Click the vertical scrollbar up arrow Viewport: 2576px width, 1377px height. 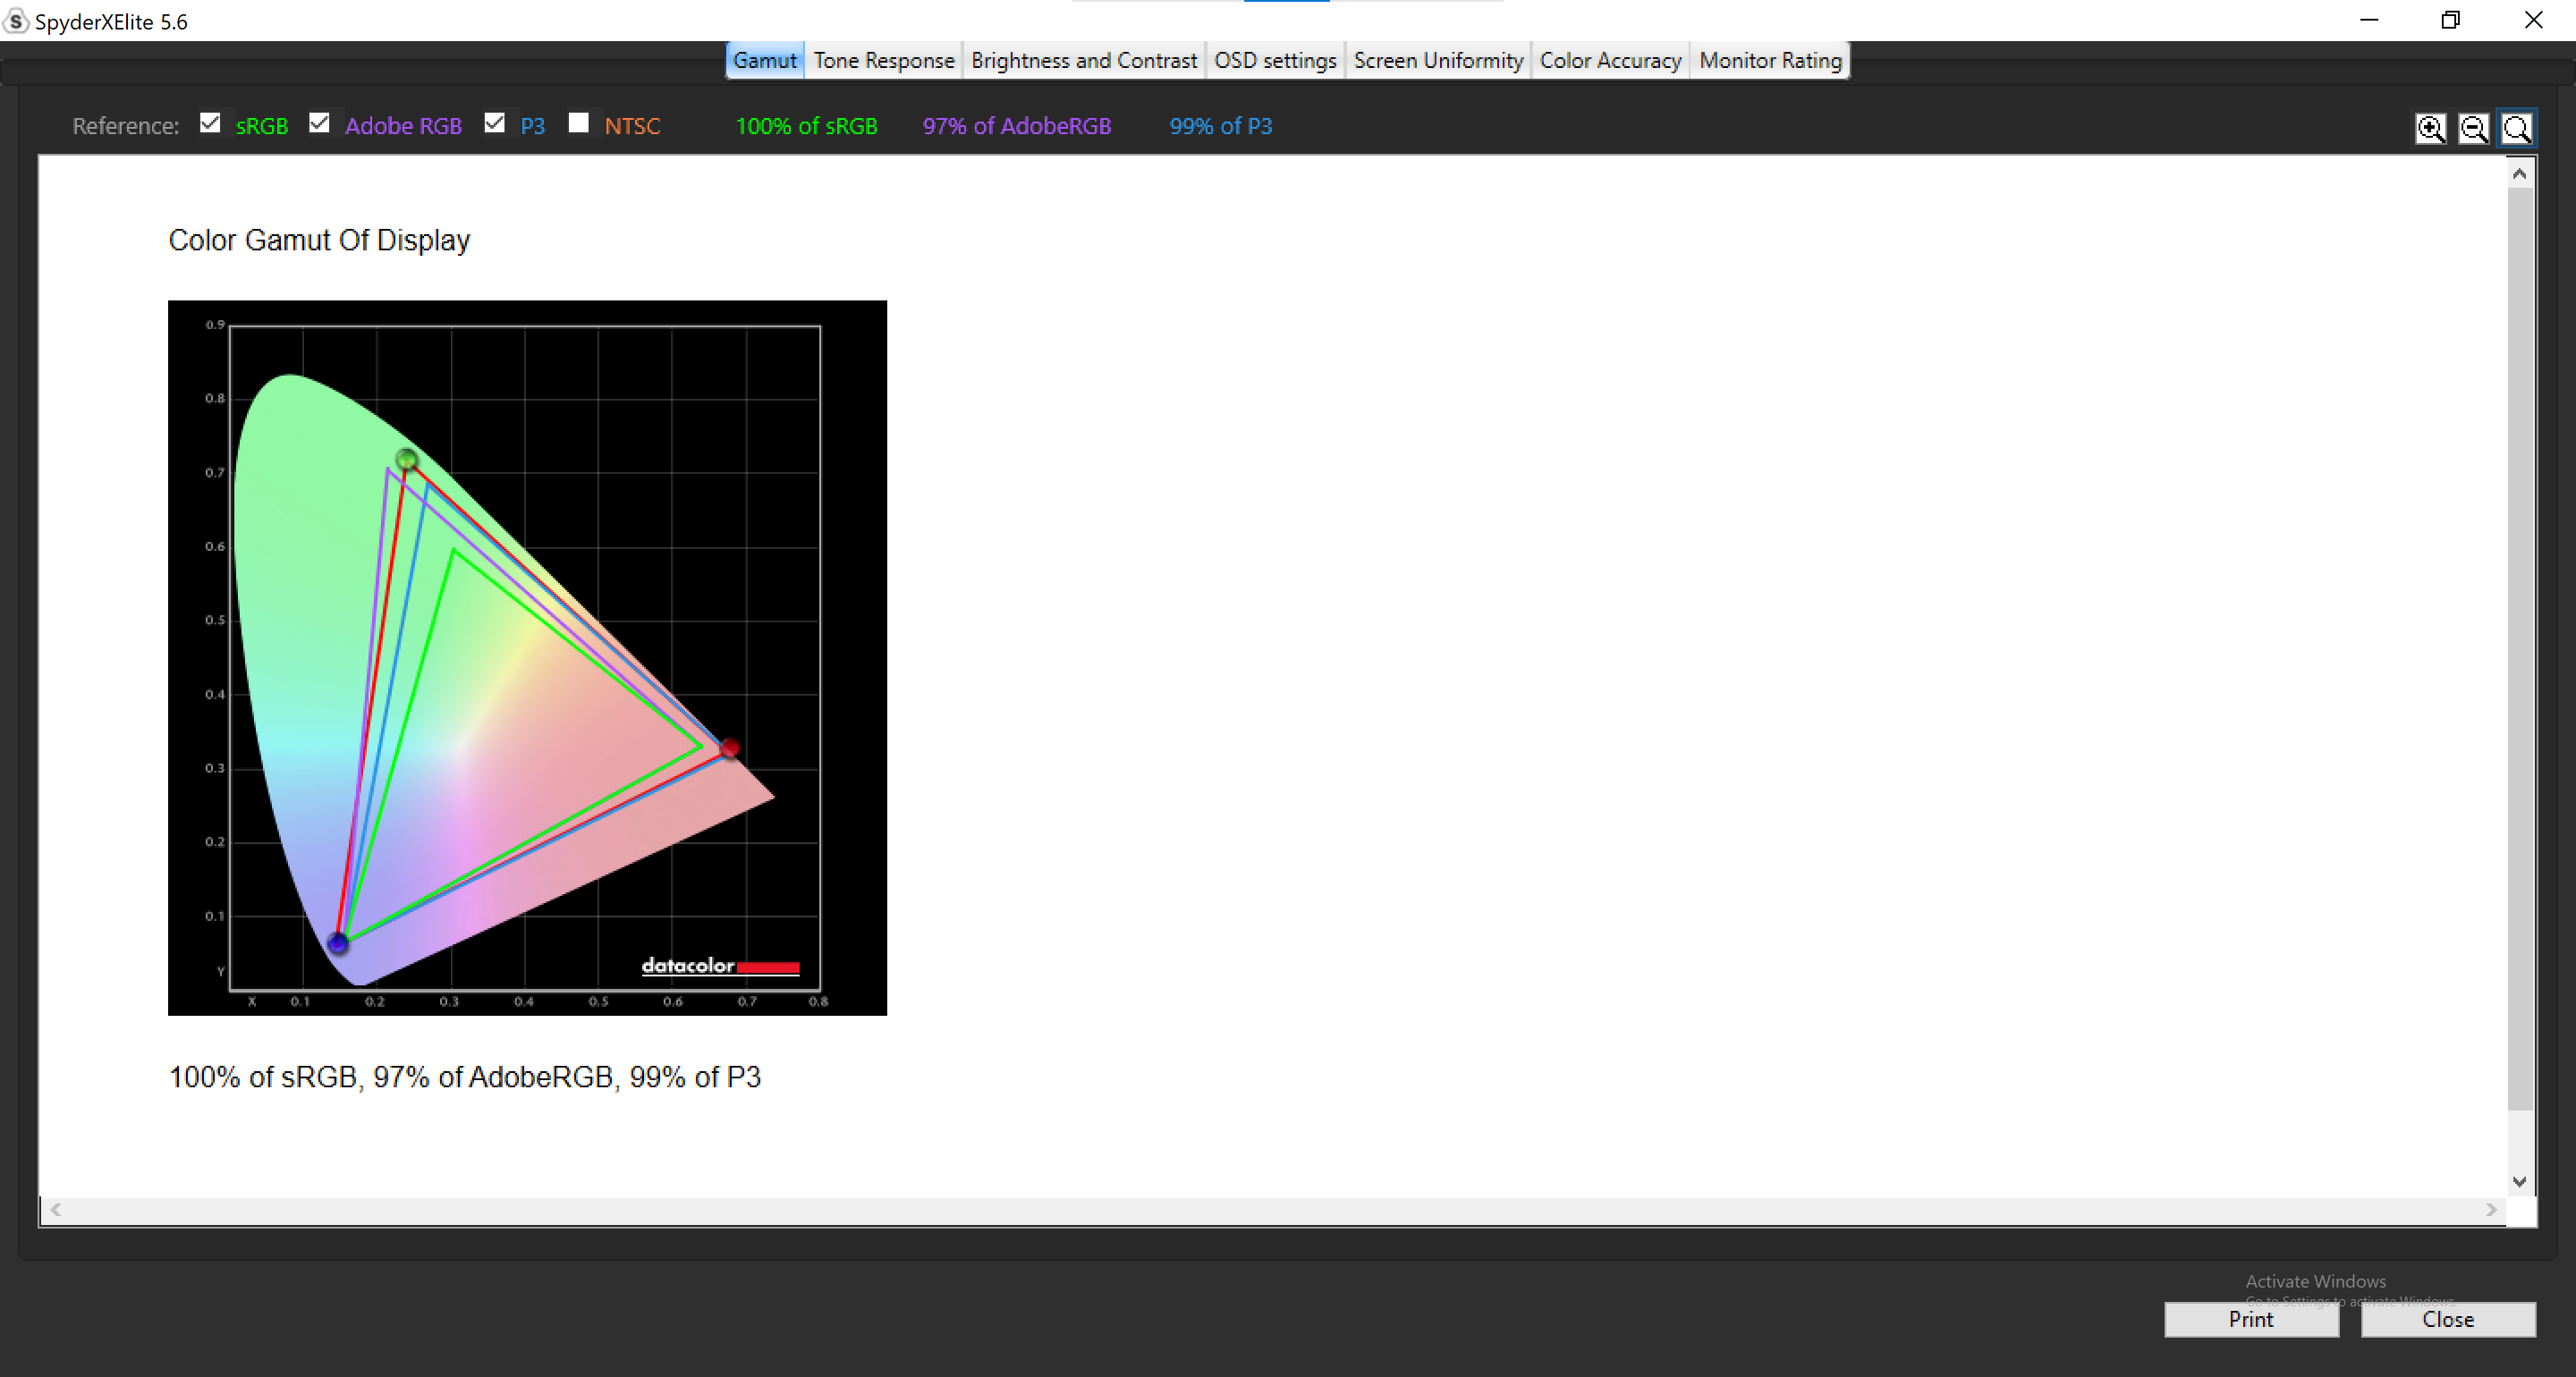click(x=2519, y=174)
